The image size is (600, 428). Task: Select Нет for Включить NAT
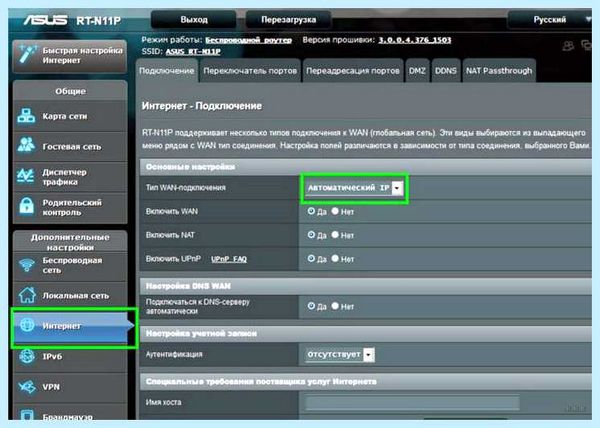335,234
